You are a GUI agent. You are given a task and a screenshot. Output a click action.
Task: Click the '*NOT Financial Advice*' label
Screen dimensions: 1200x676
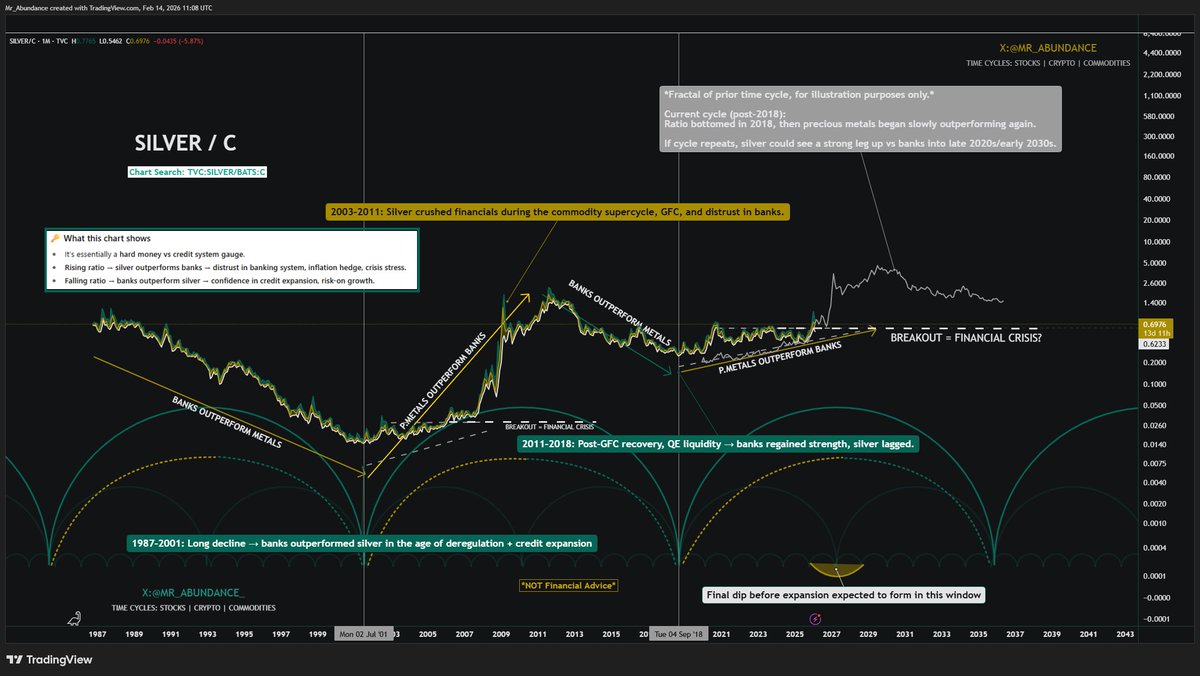click(x=568, y=584)
